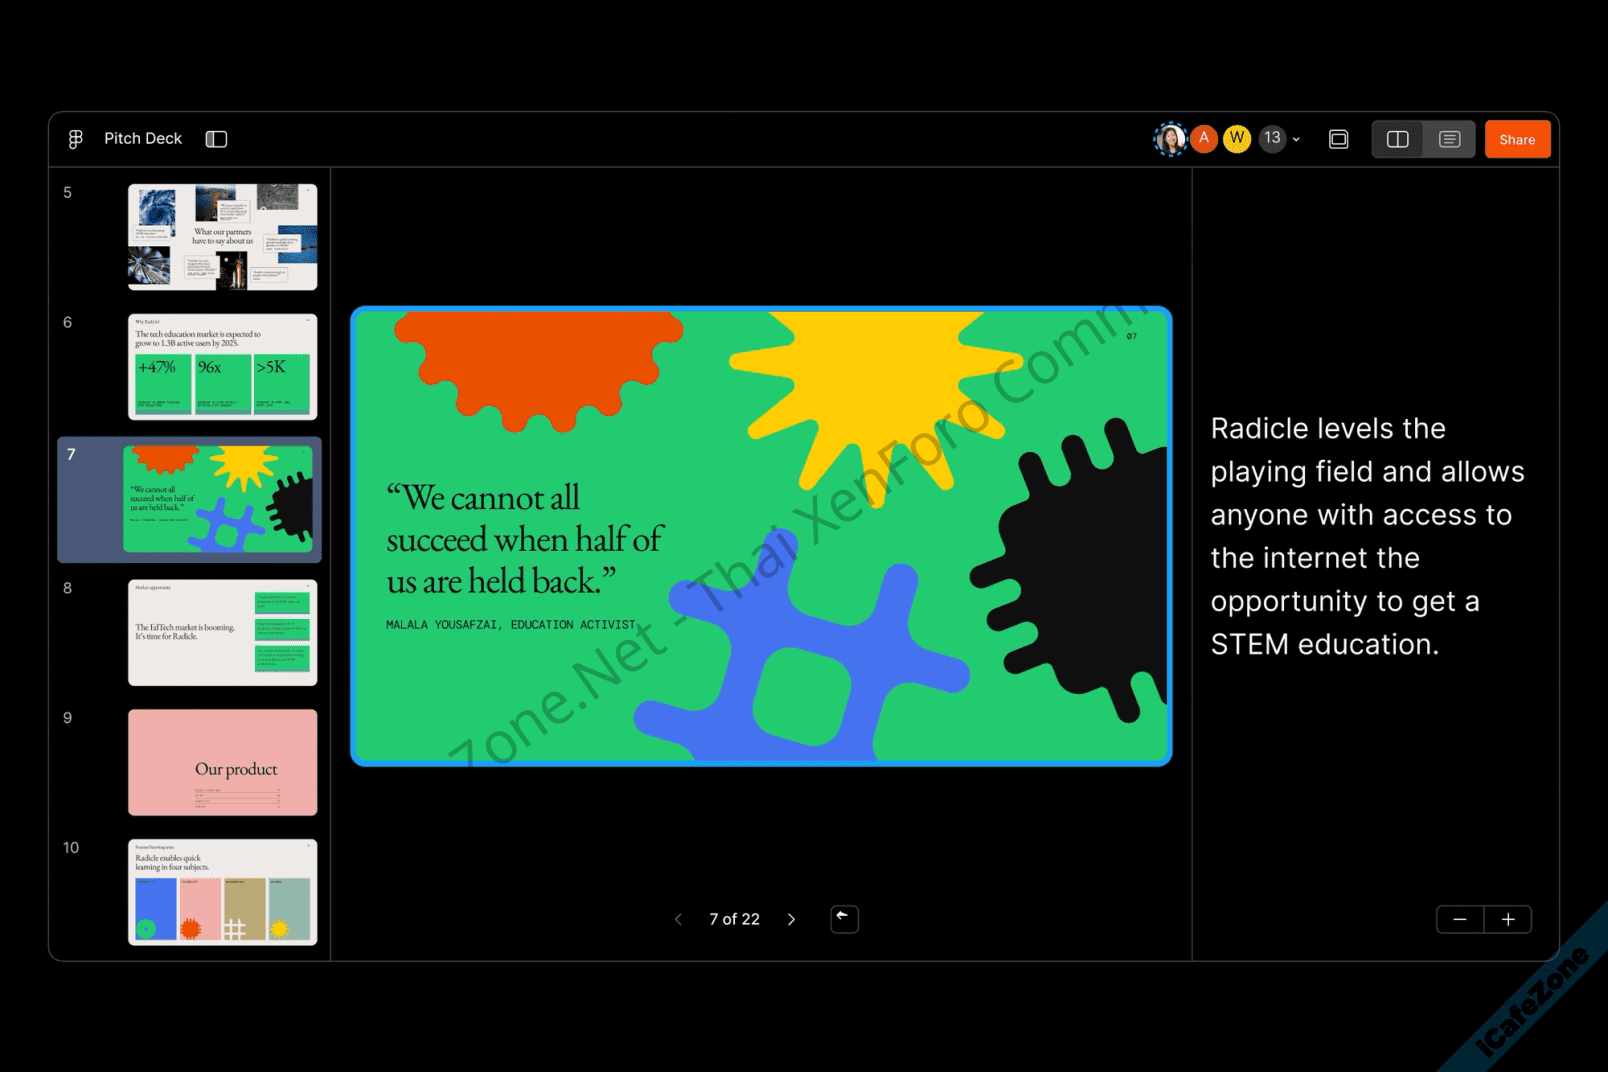Click the return-to-slide arrow icon
Screen dimensions: 1608x1072
click(844, 918)
